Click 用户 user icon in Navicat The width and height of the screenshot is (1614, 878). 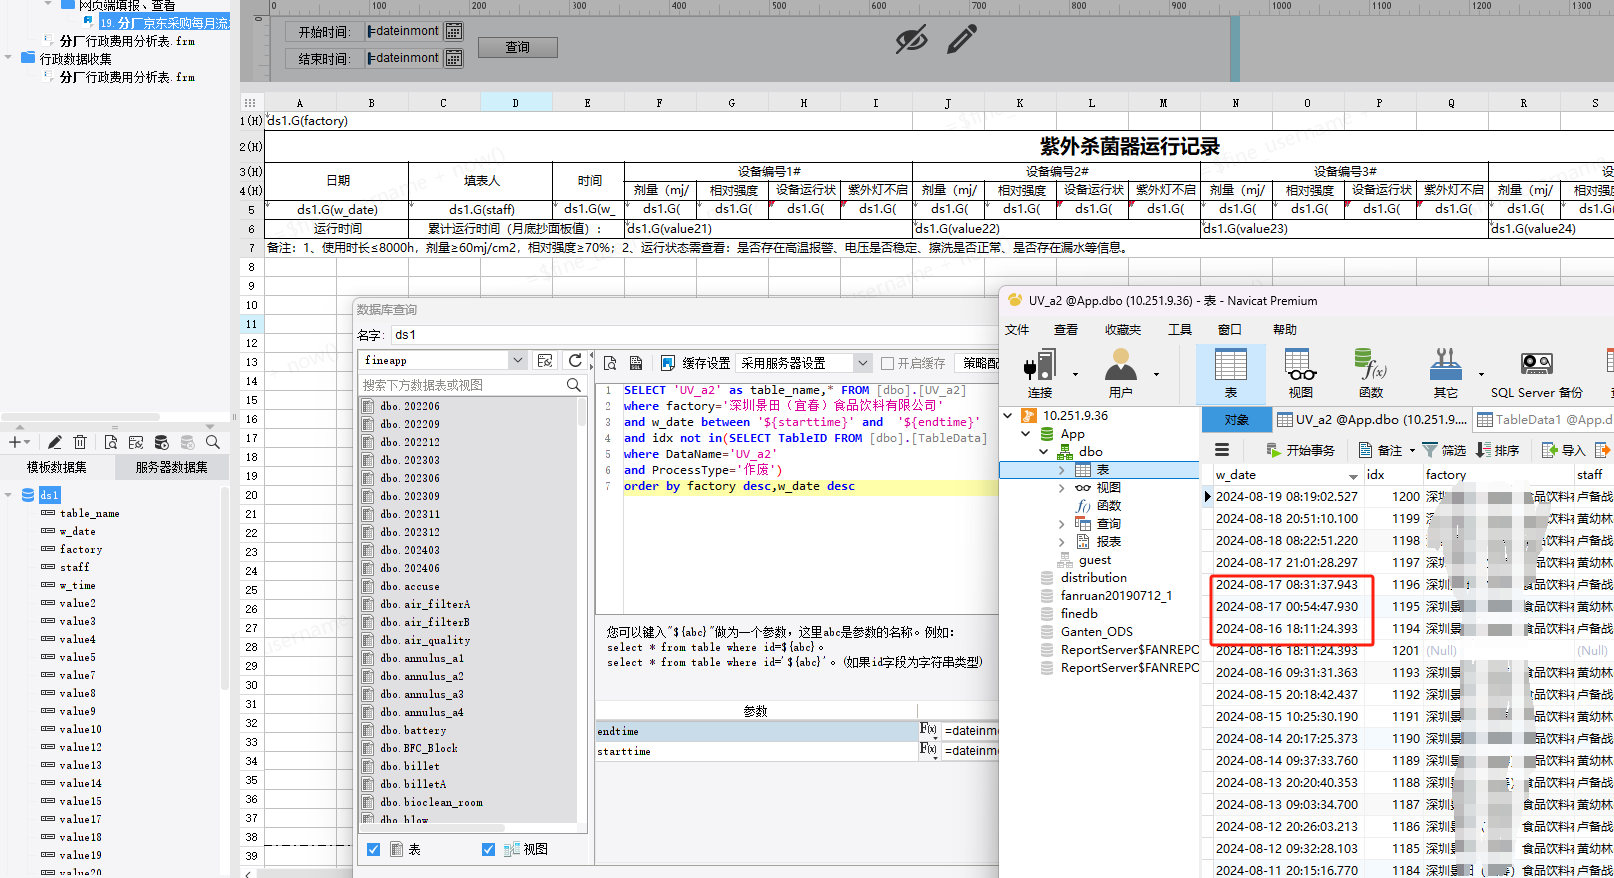click(x=1120, y=372)
